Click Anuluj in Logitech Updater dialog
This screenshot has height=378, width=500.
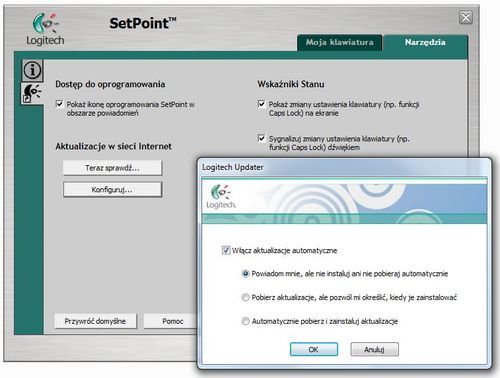click(374, 349)
